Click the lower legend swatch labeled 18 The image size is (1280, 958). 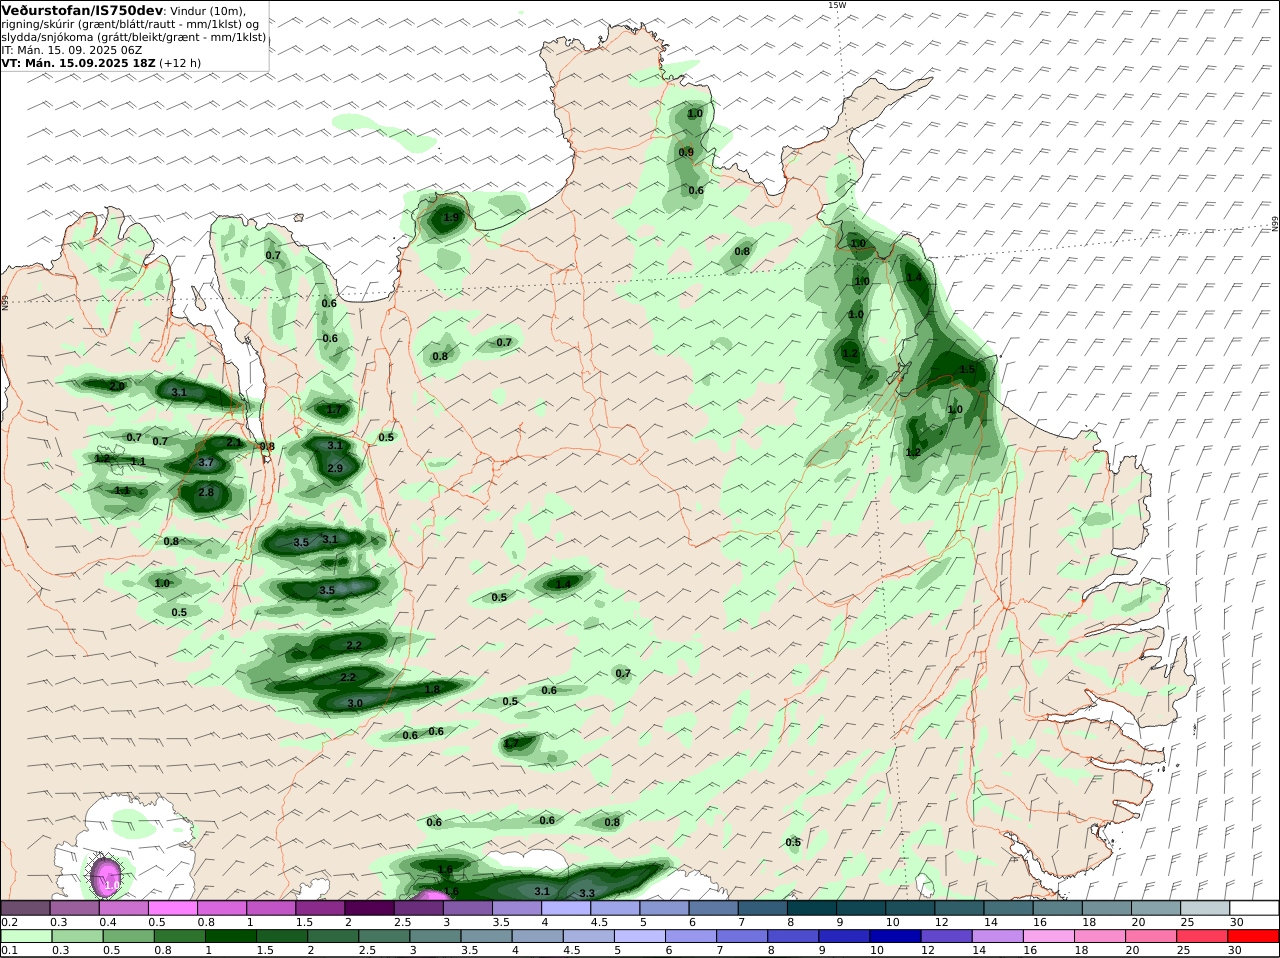(1100, 936)
